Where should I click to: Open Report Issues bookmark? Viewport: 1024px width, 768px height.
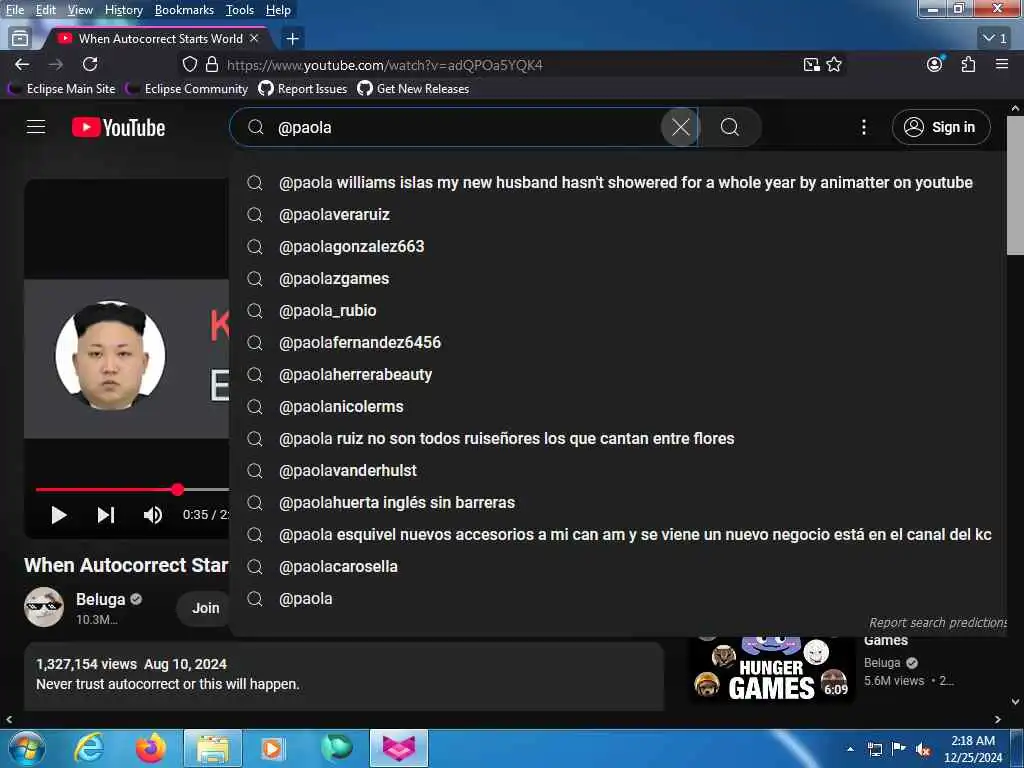point(303,89)
